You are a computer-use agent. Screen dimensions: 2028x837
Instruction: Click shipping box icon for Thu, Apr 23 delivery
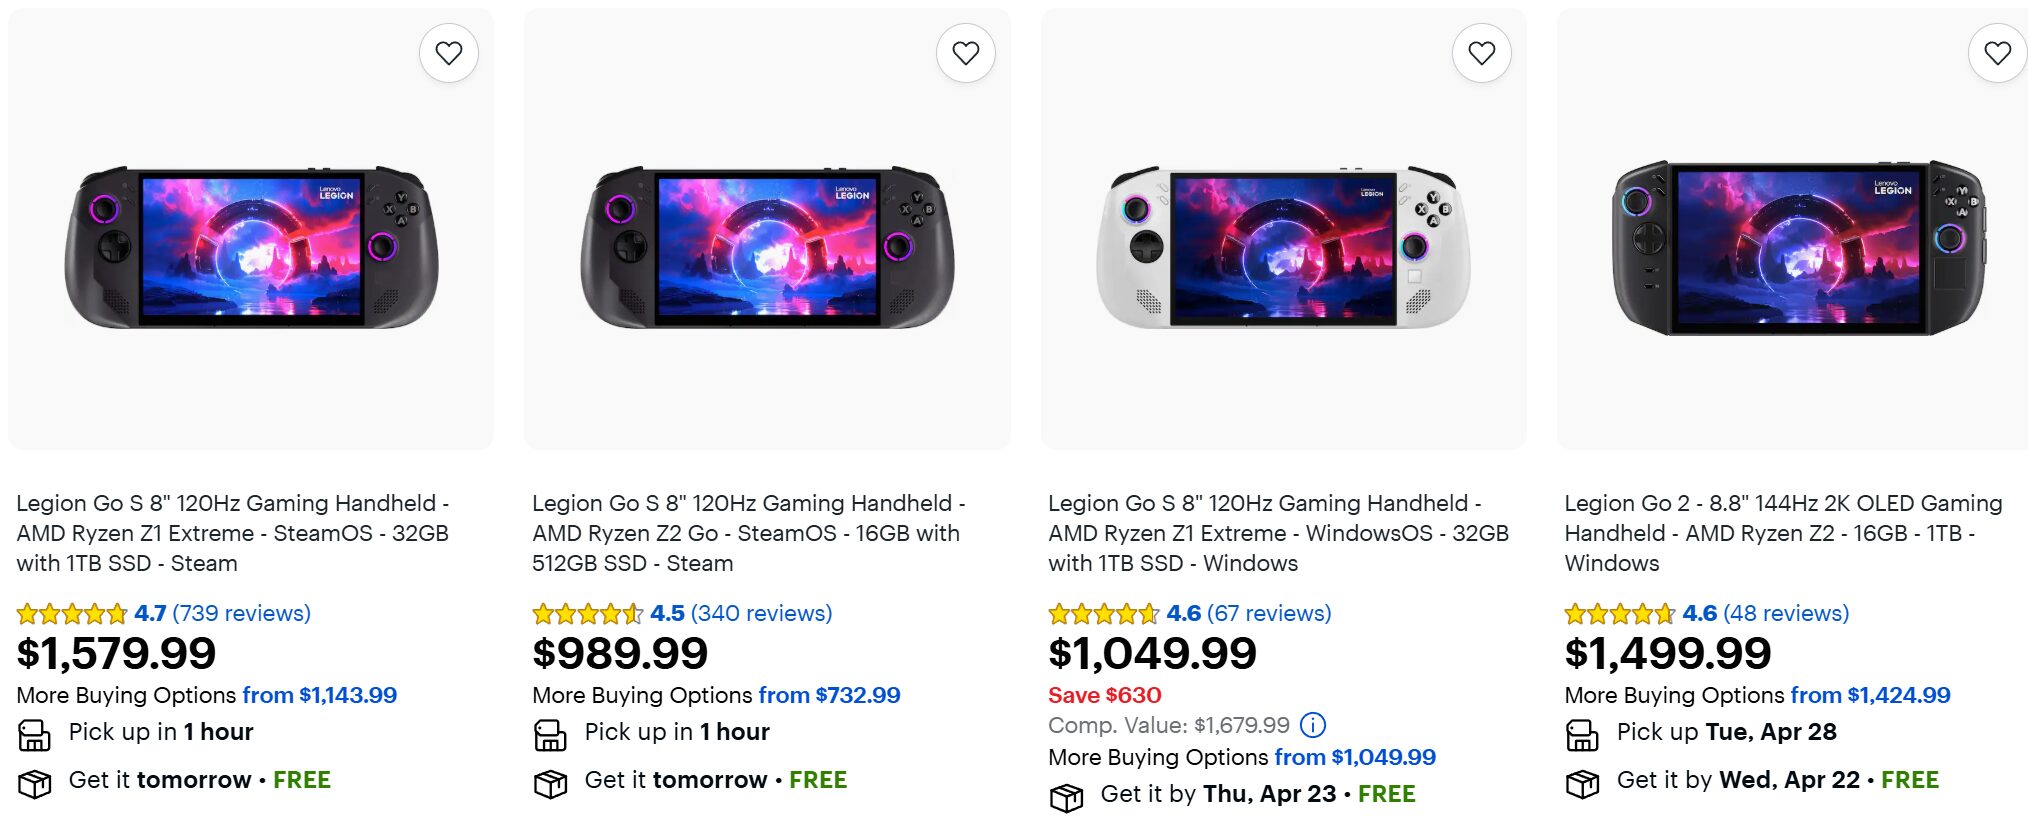[1066, 797]
